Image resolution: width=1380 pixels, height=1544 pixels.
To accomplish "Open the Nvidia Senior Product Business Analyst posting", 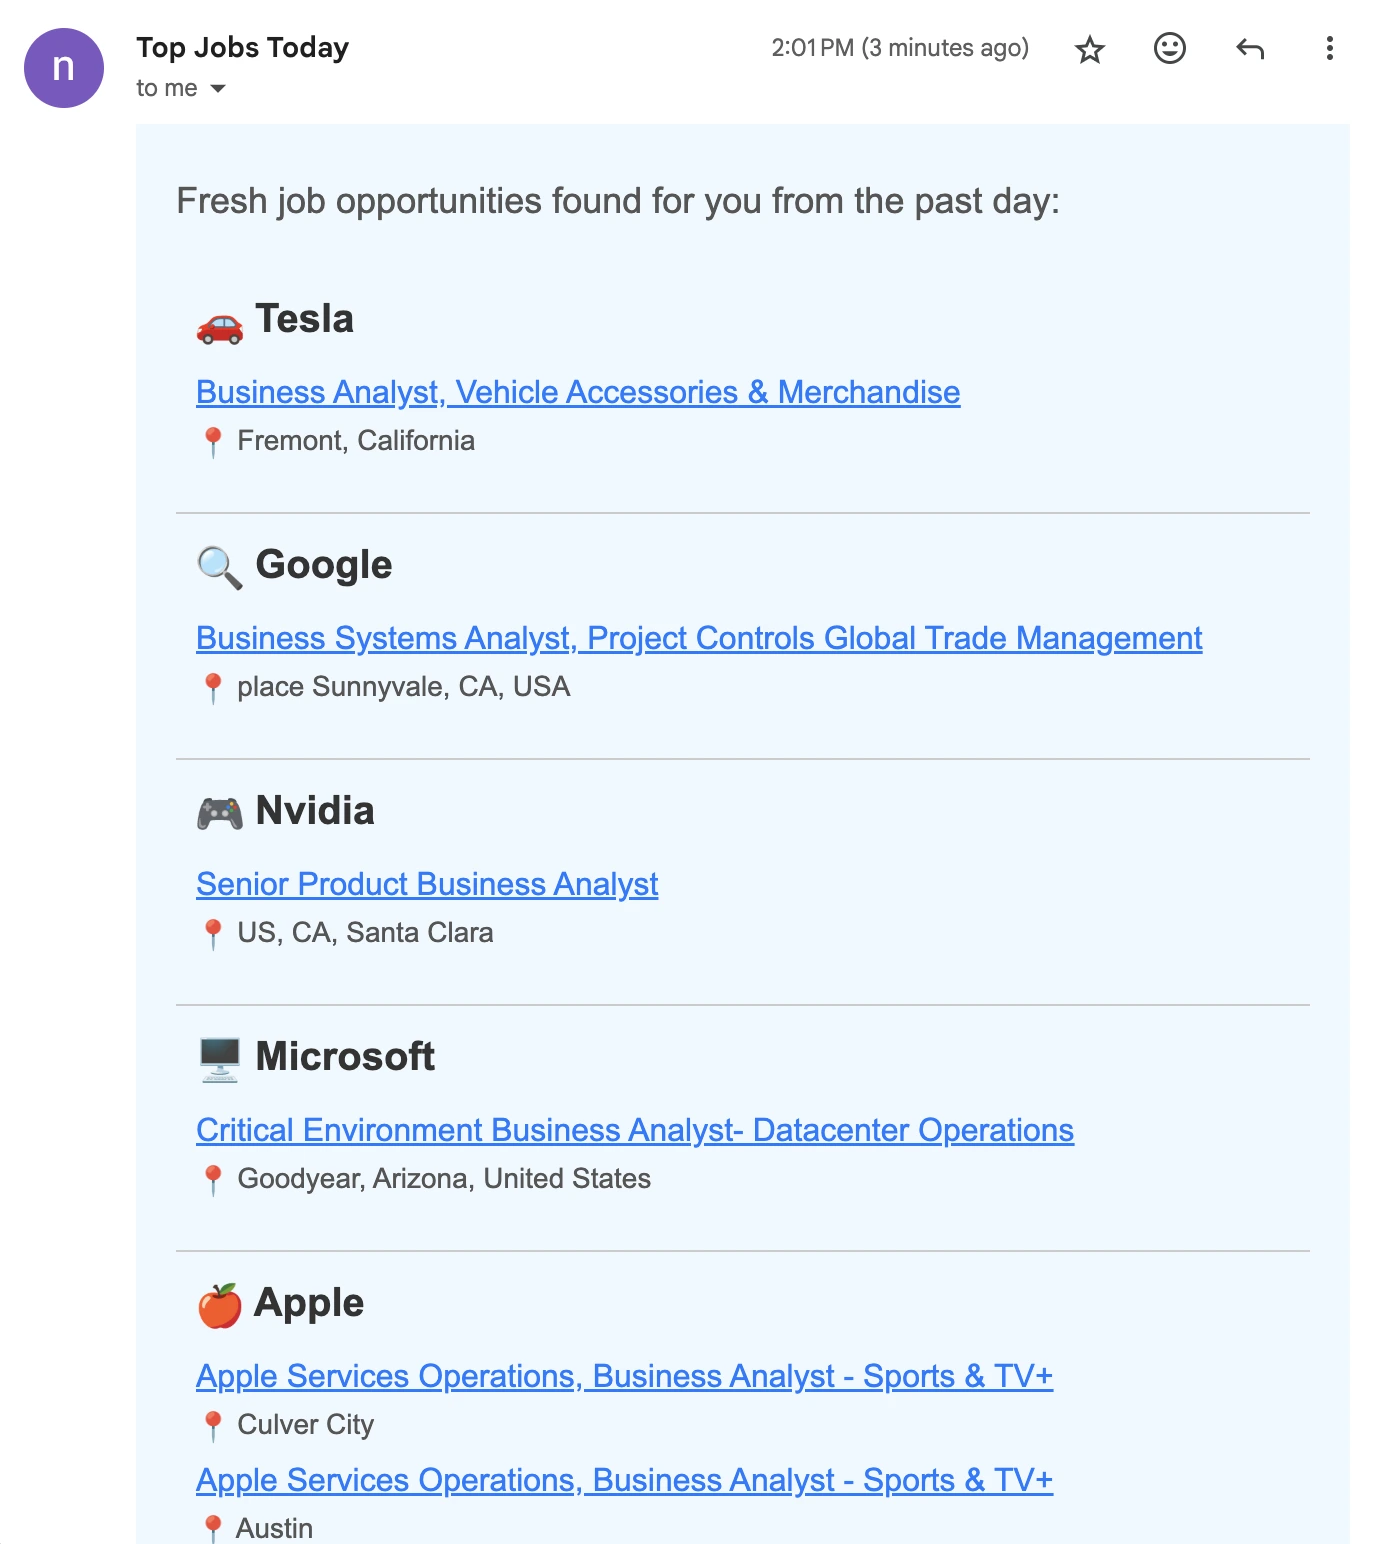I will (427, 884).
